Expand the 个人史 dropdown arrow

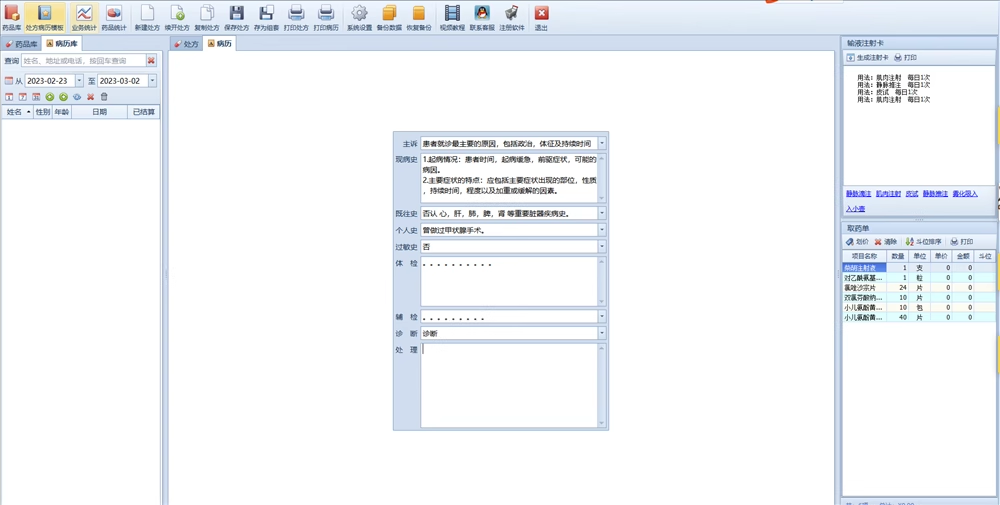pyautogui.click(x=602, y=230)
